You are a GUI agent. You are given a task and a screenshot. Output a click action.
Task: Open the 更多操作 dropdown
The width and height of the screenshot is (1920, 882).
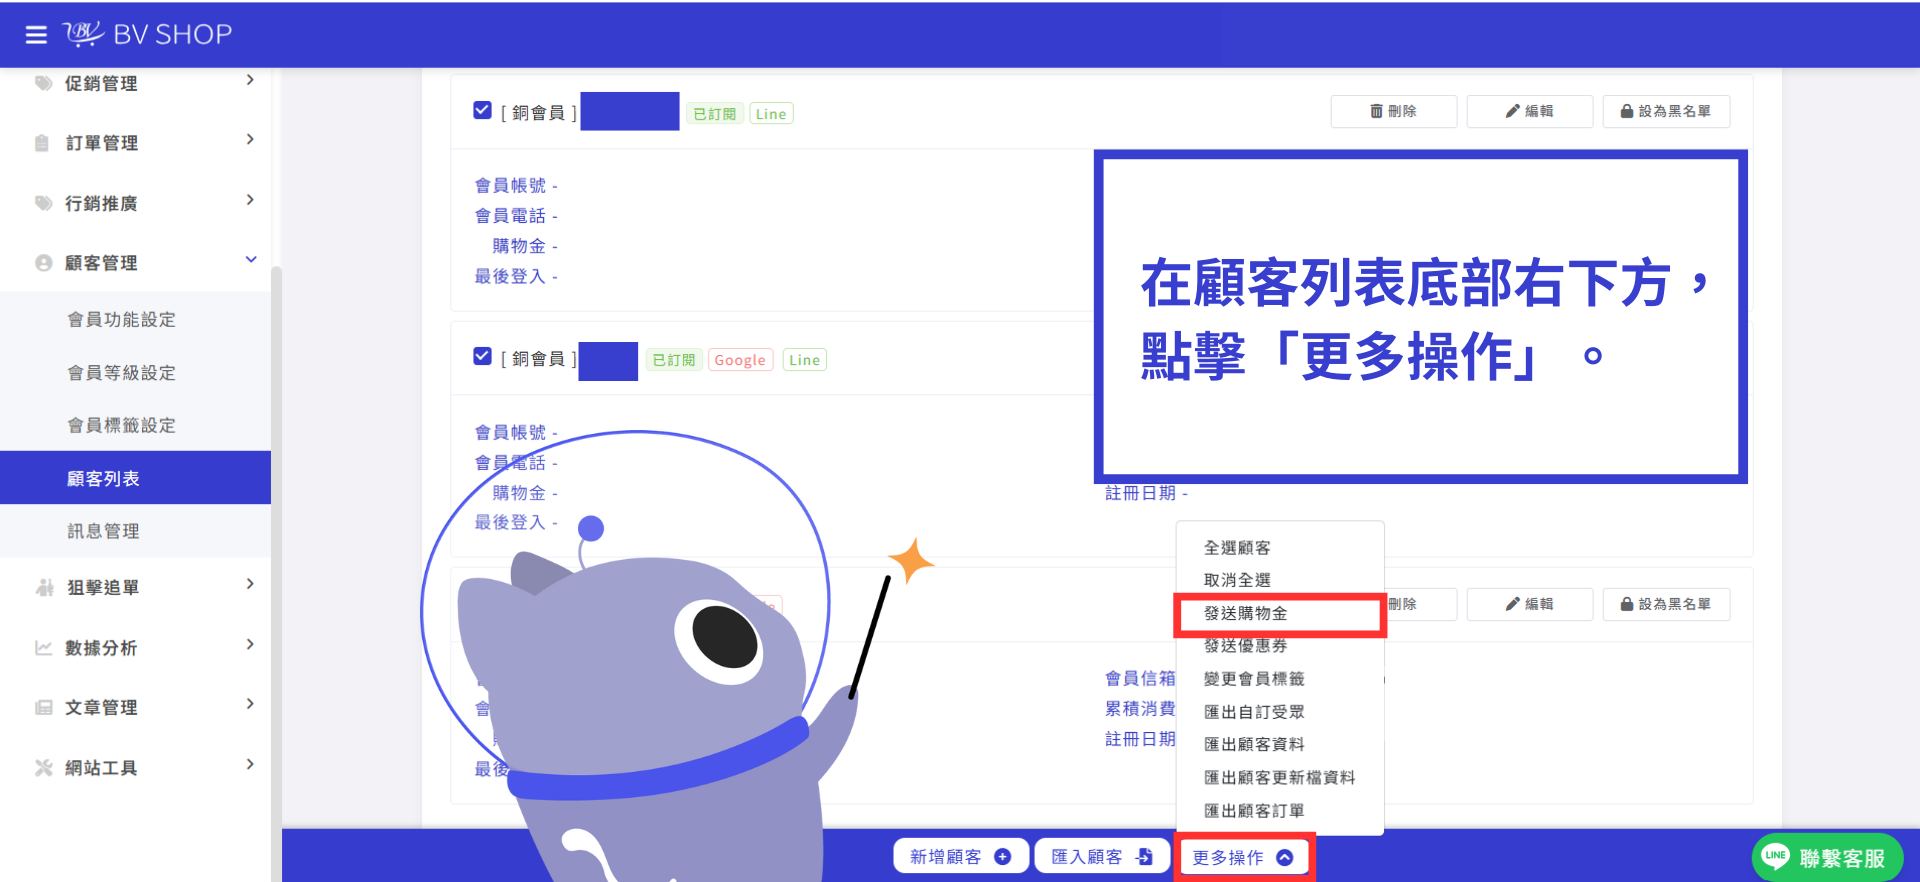(x=1244, y=857)
